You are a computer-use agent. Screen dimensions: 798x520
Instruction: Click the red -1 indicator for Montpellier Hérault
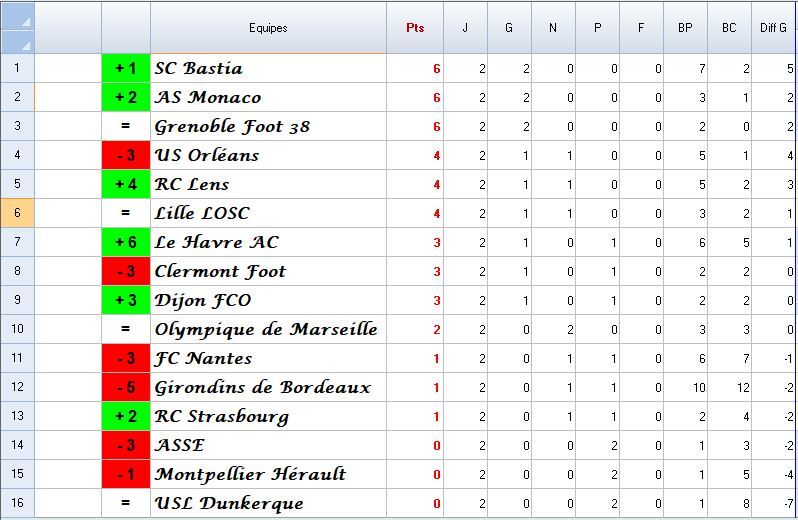pyautogui.click(x=126, y=474)
